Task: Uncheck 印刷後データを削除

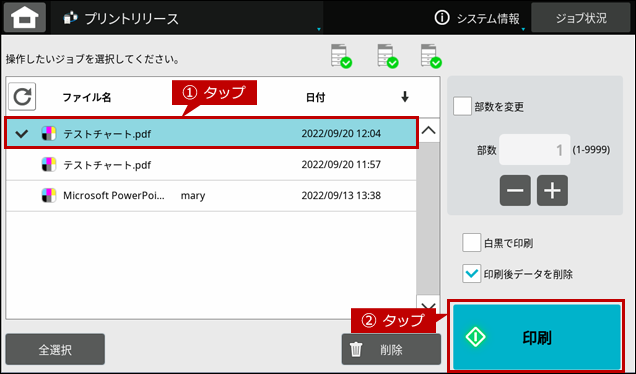Action: click(x=471, y=273)
